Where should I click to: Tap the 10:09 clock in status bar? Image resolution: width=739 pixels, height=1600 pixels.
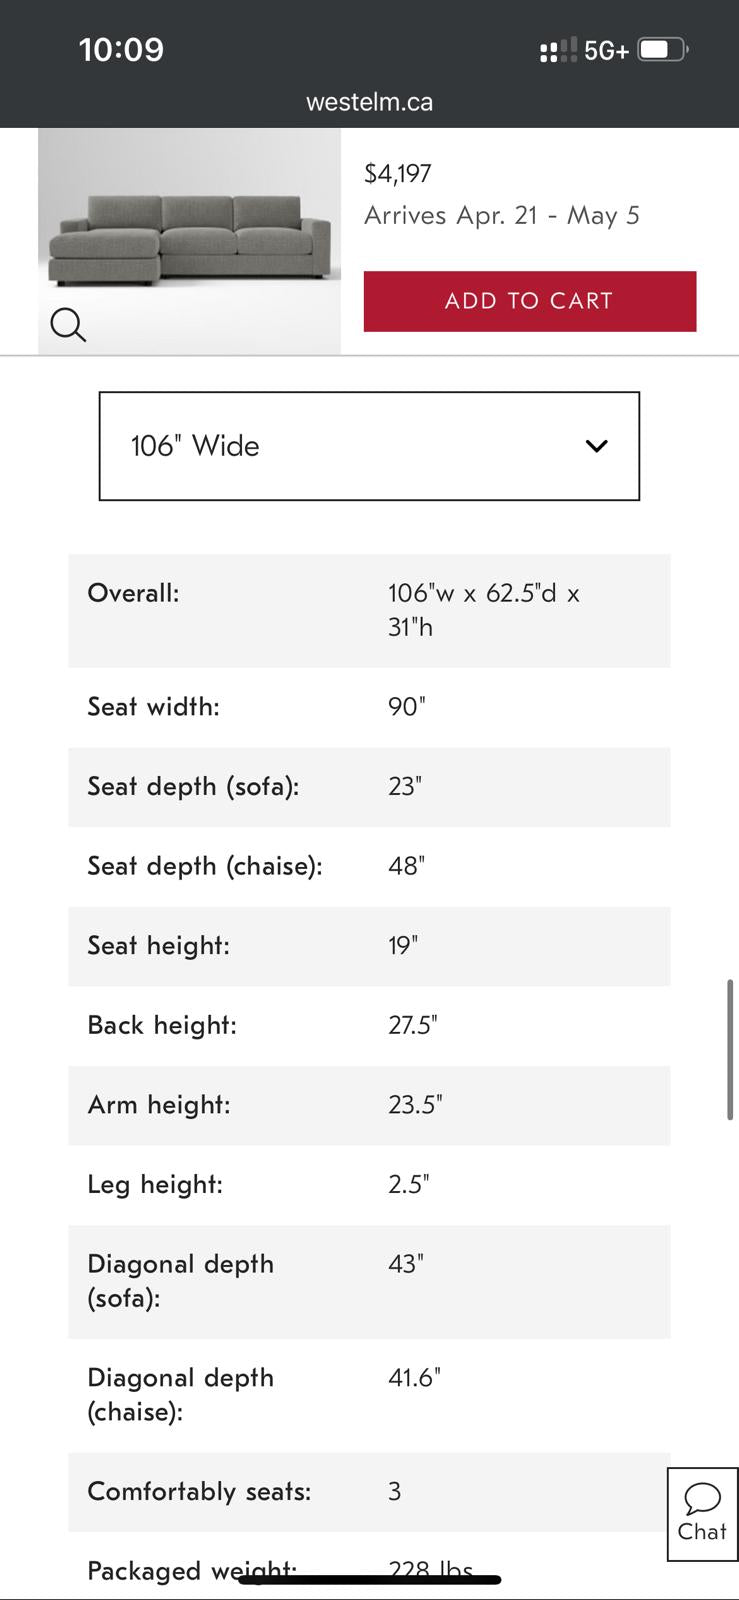tap(121, 50)
